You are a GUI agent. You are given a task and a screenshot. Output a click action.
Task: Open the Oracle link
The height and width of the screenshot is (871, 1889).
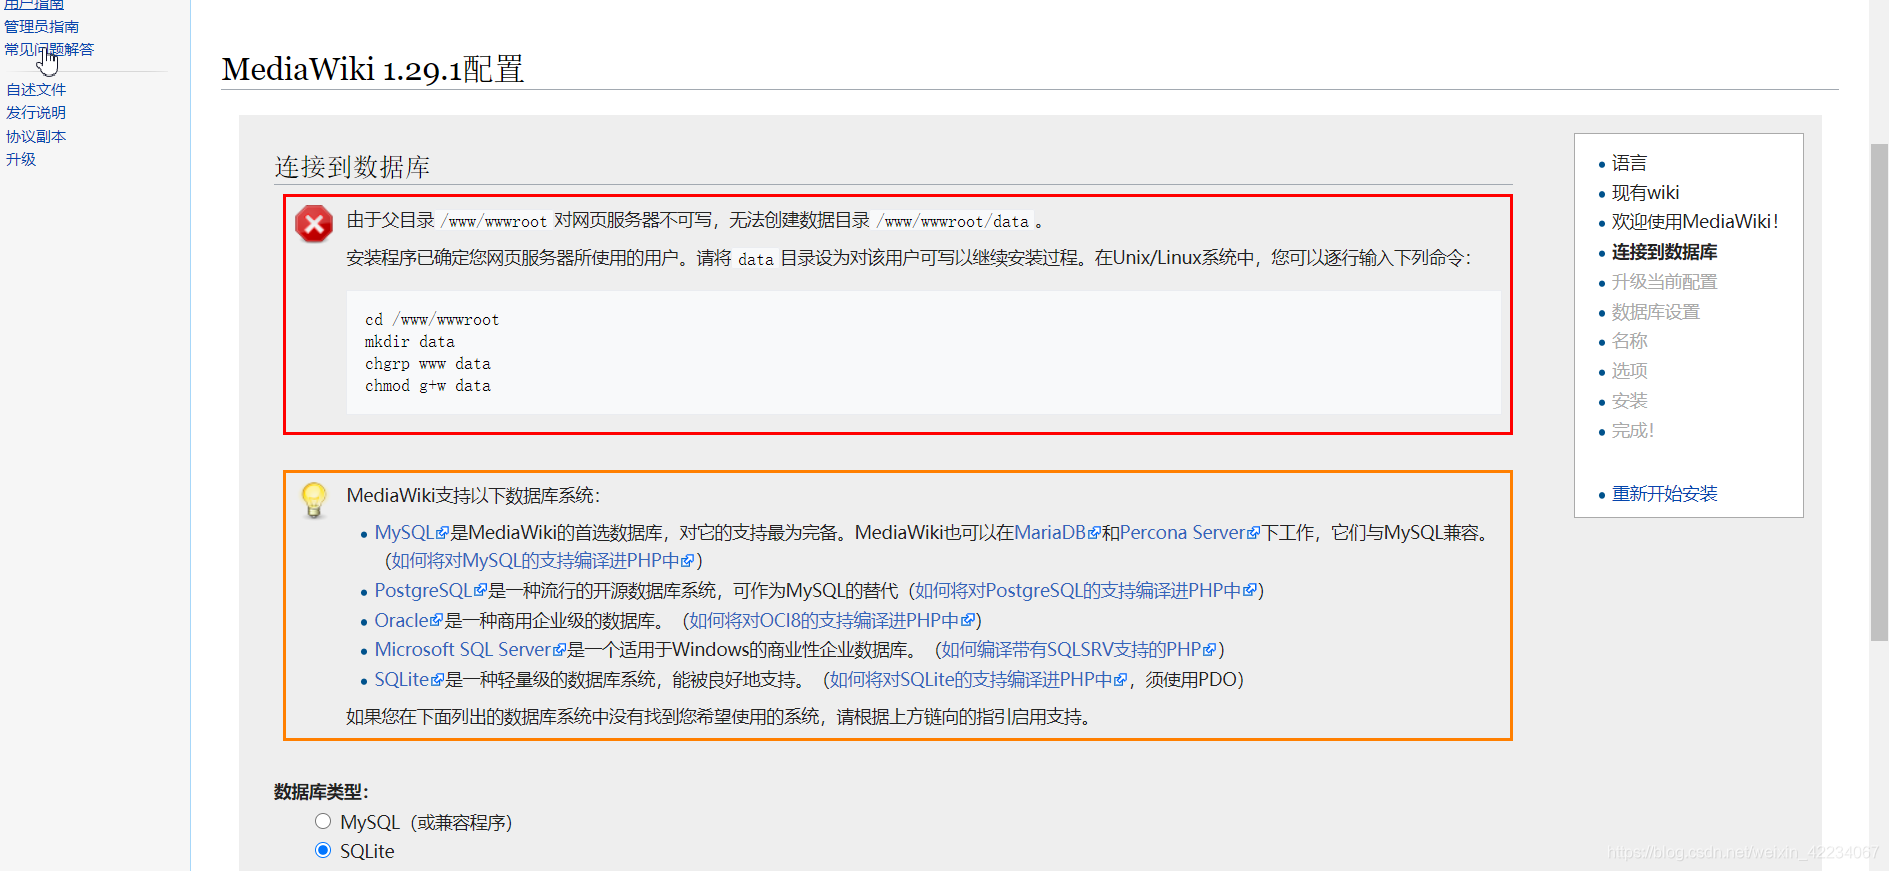408,620
